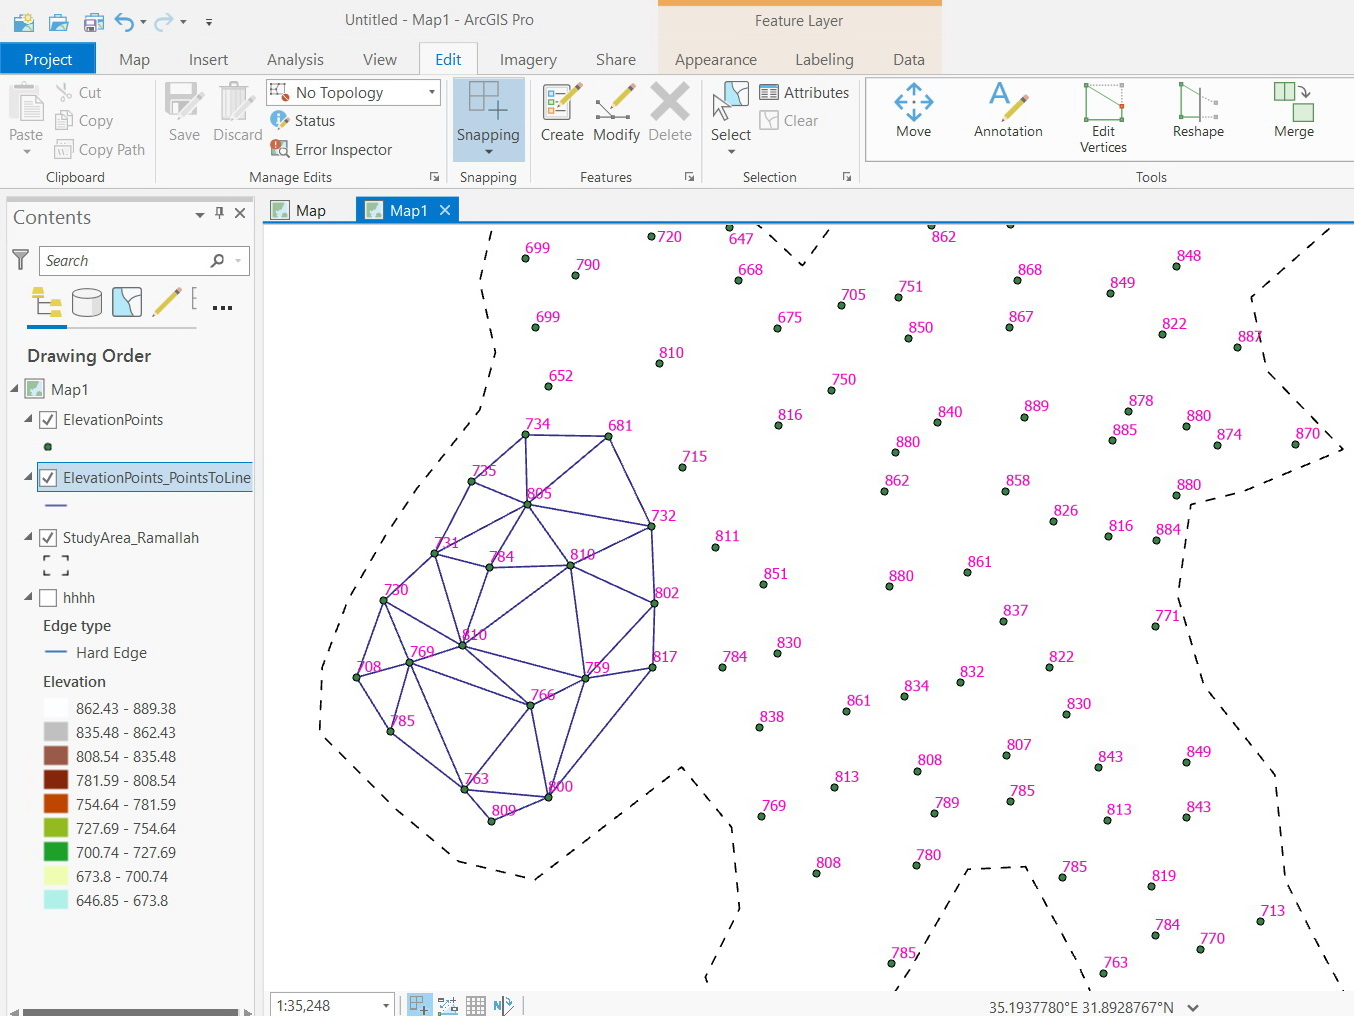This screenshot has height=1016, width=1354.
Task: Open the Project tab
Action: tap(48, 59)
